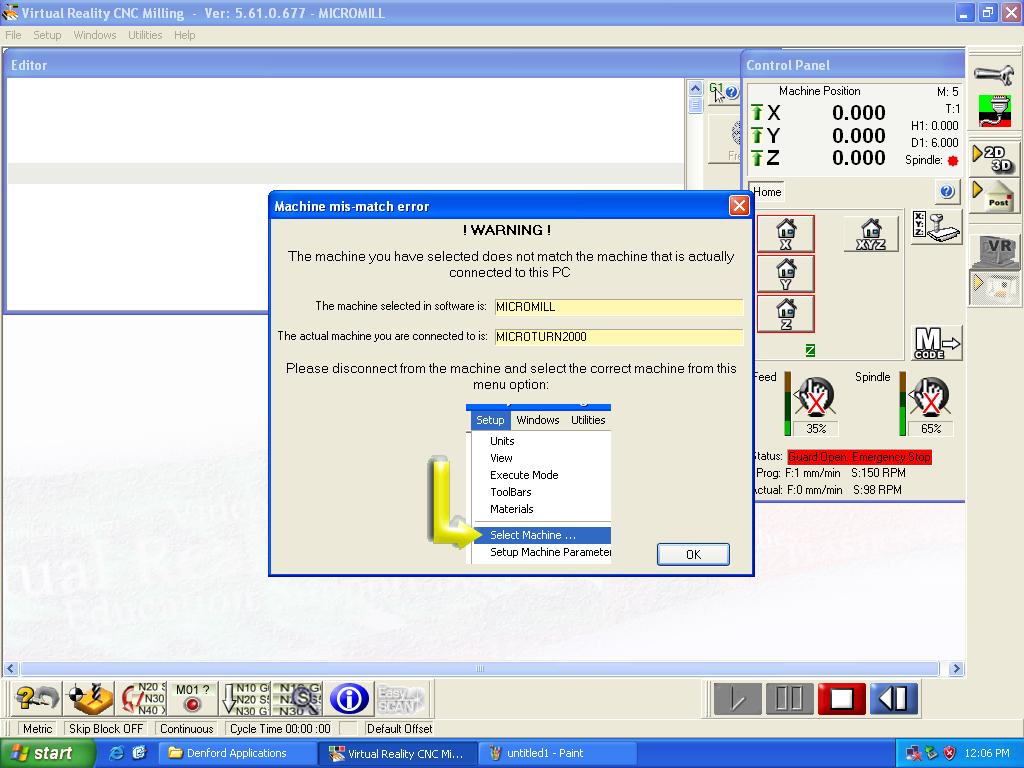The image size is (1024, 768).
Task: Home all XYZ axes
Action: [871, 234]
